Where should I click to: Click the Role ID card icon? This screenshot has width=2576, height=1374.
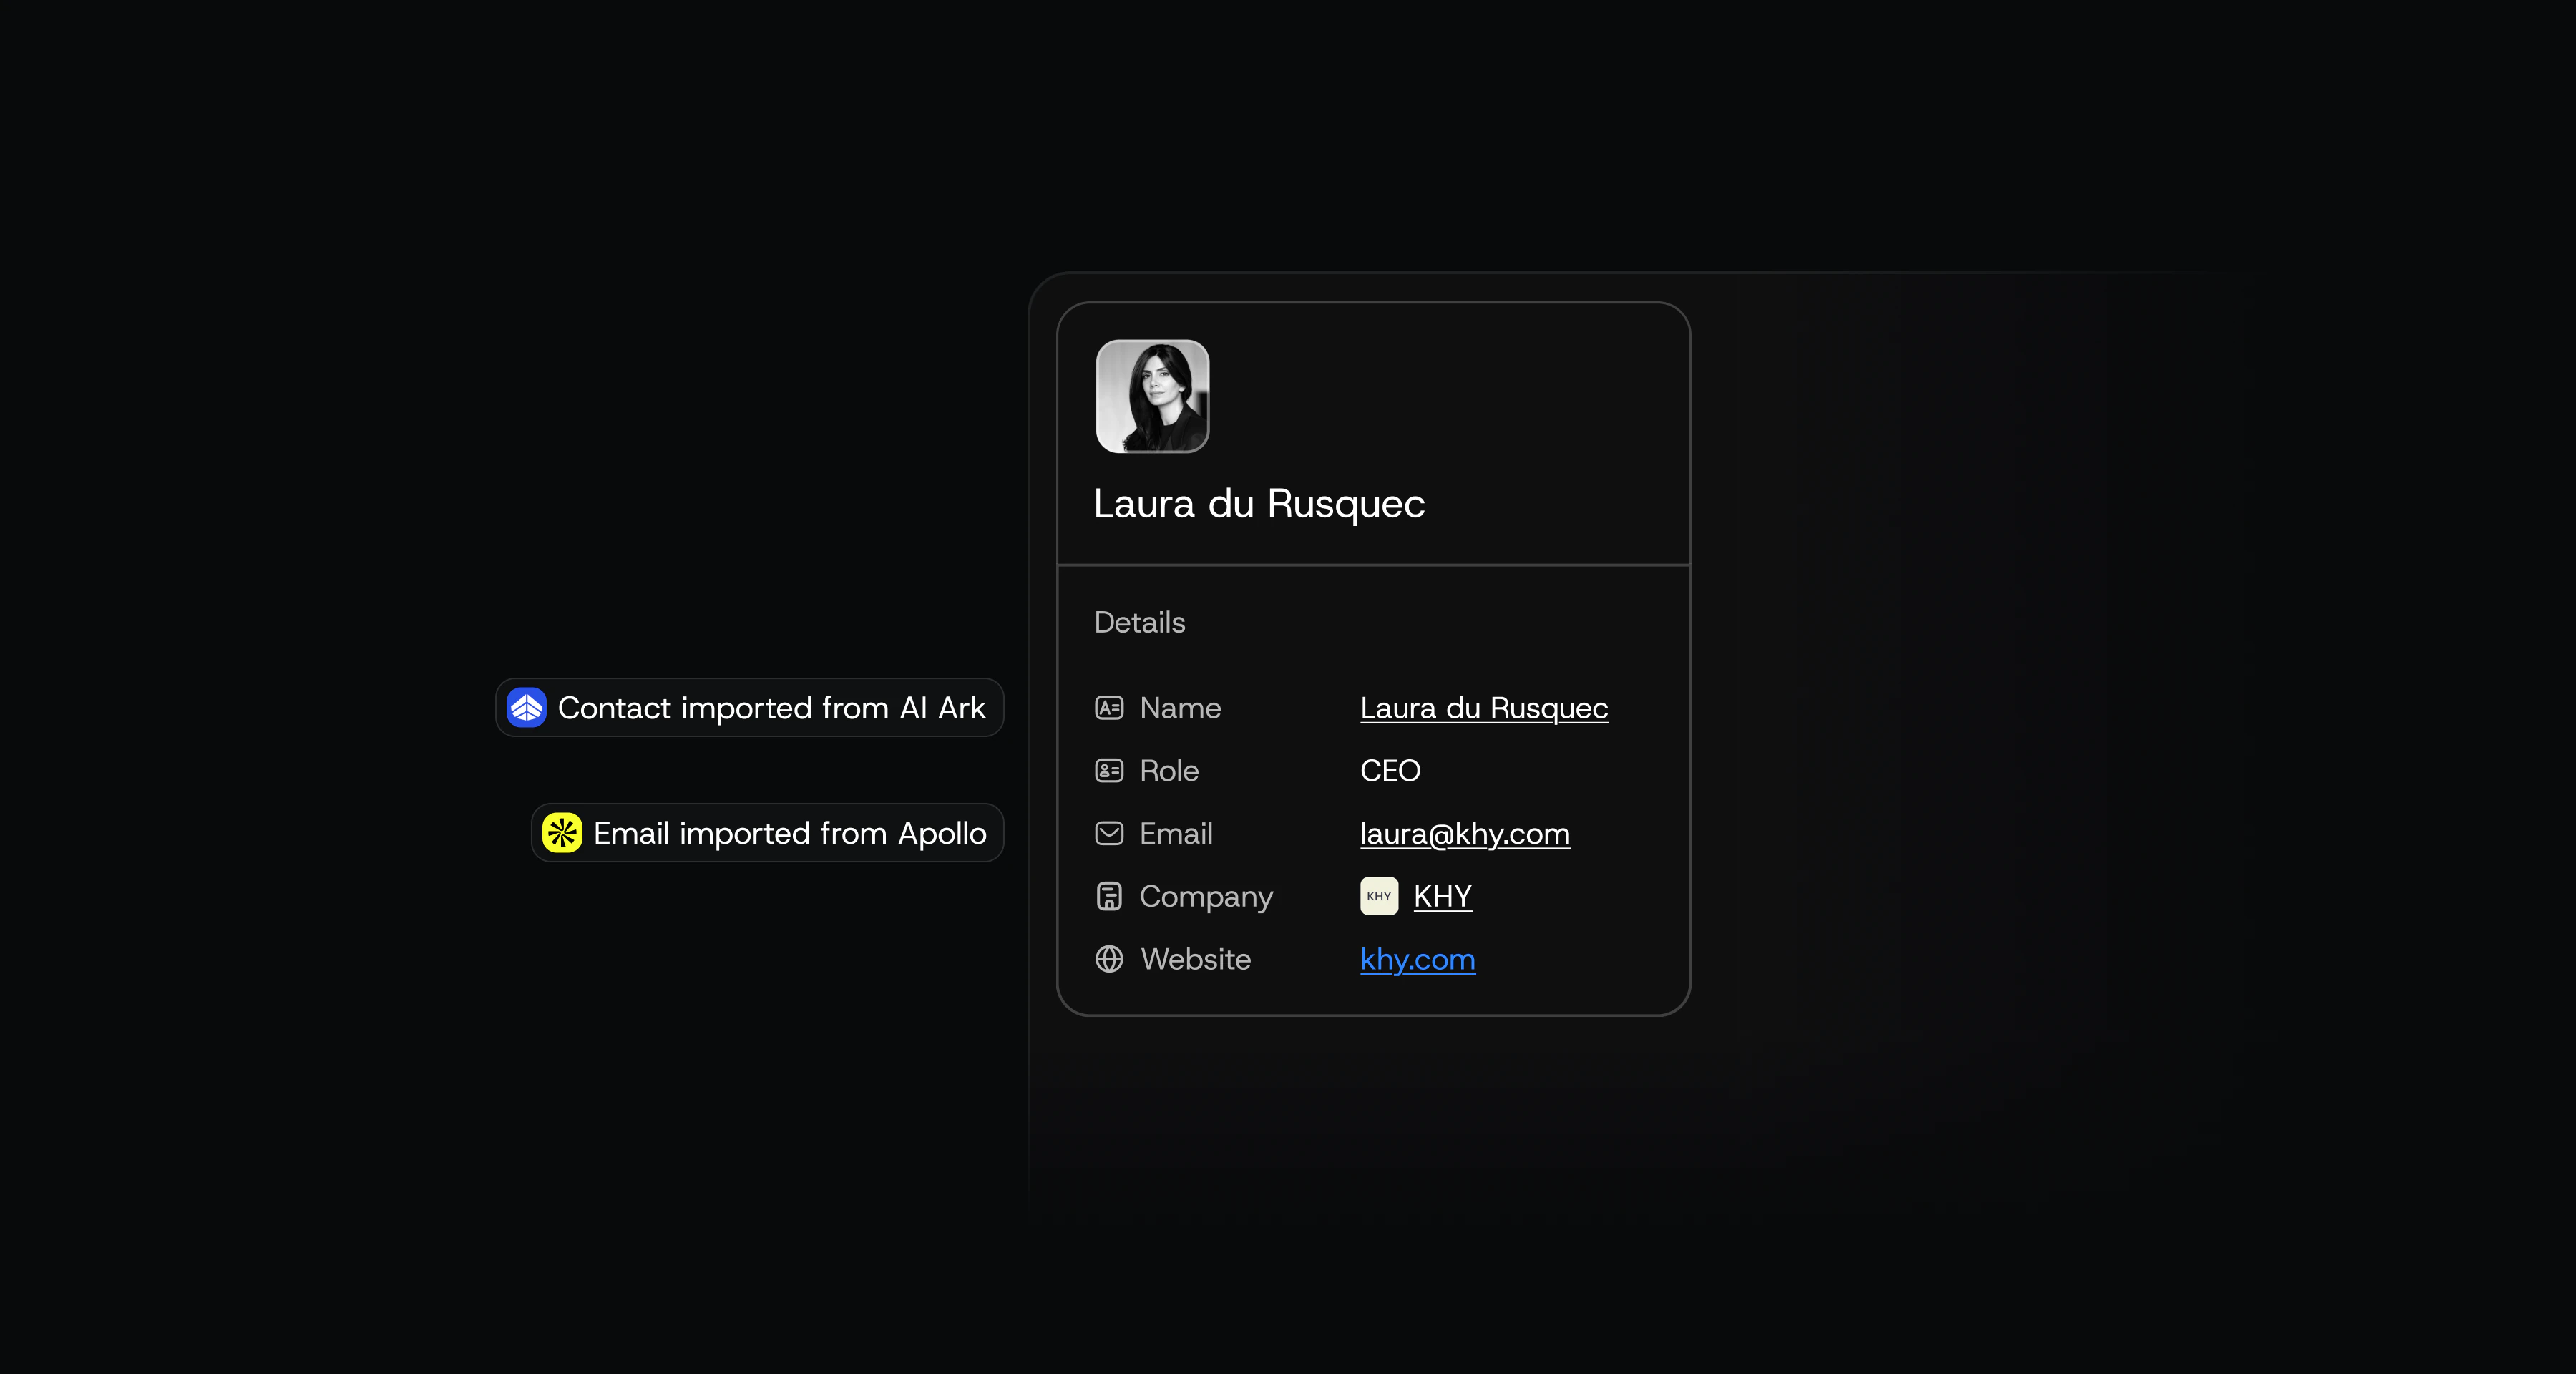[1109, 771]
